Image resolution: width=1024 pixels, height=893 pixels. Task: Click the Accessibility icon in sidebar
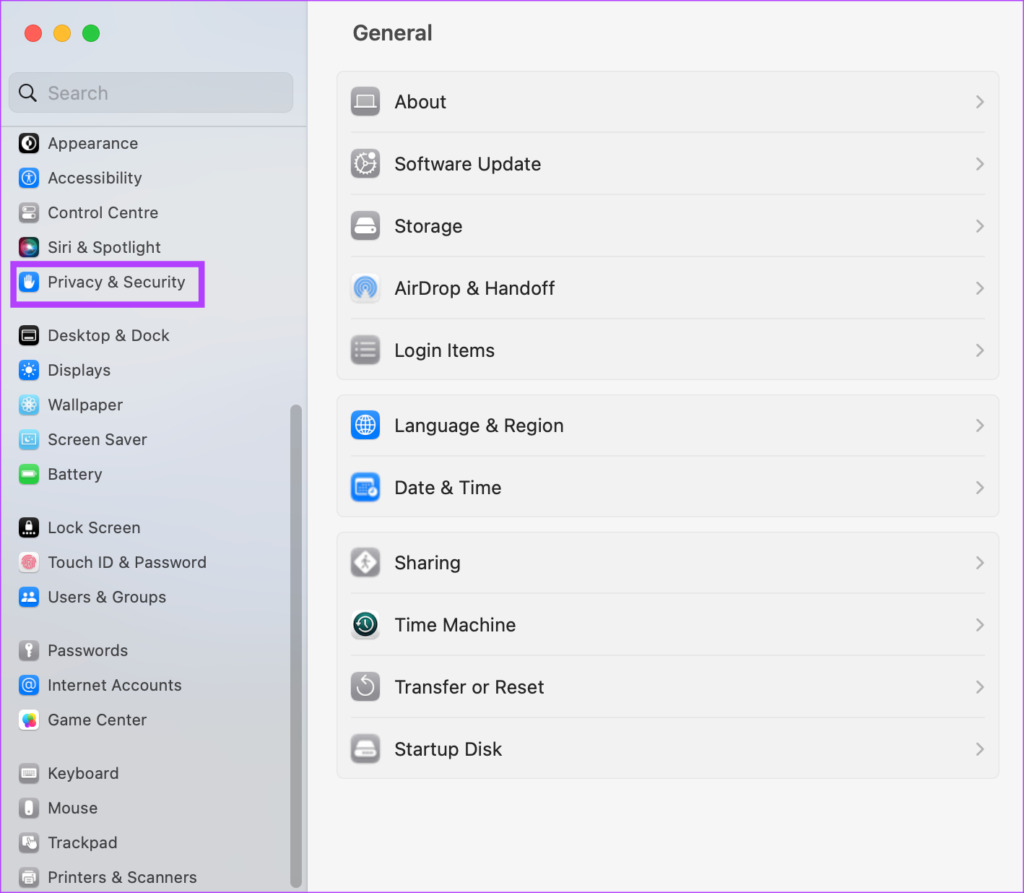click(x=29, y=178)
